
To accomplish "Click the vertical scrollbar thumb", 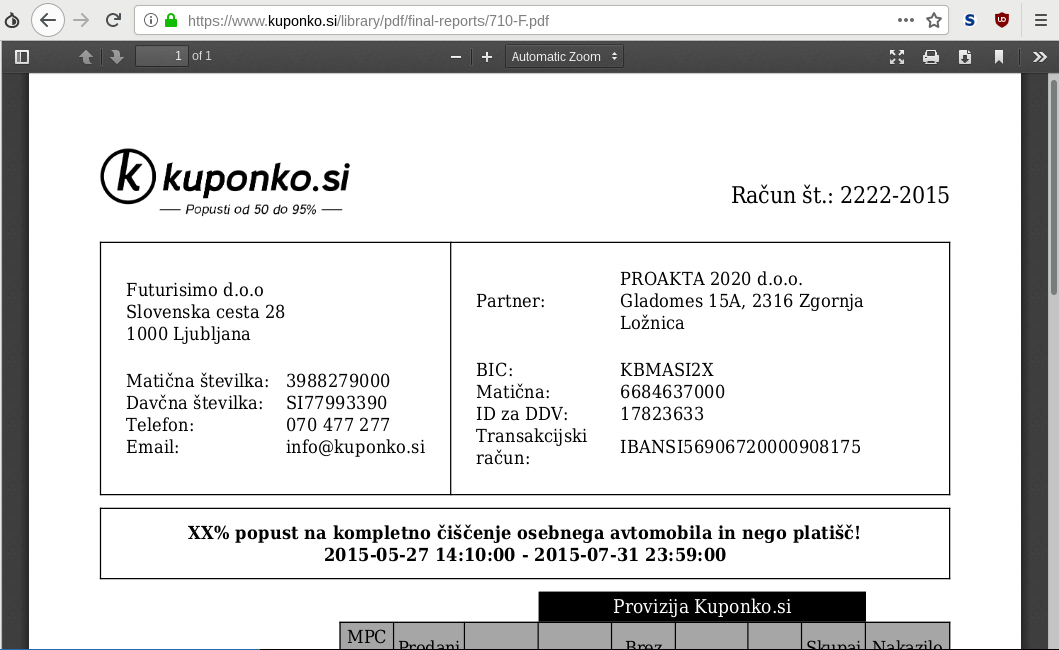I will 1054,187.
